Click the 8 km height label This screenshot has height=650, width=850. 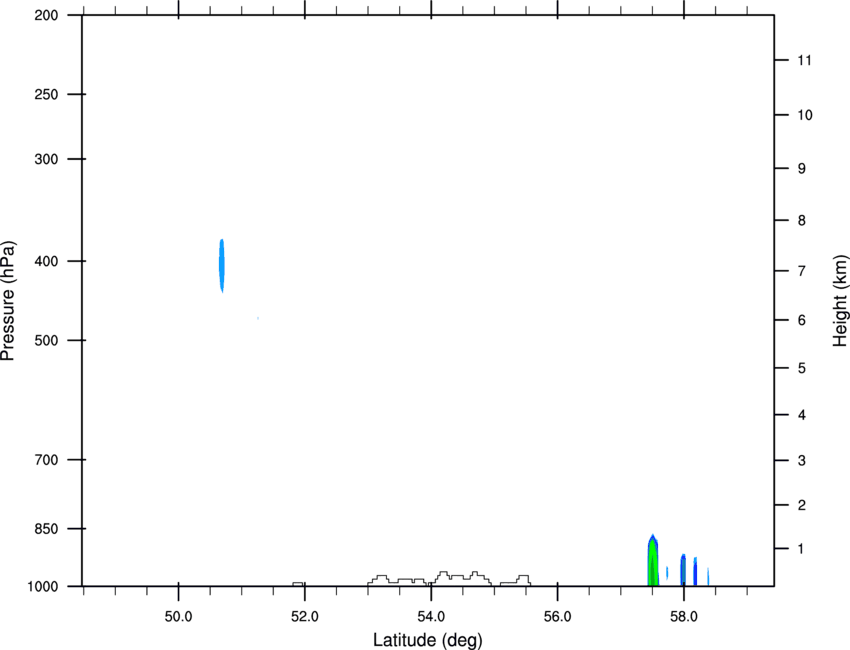point(802,221)
